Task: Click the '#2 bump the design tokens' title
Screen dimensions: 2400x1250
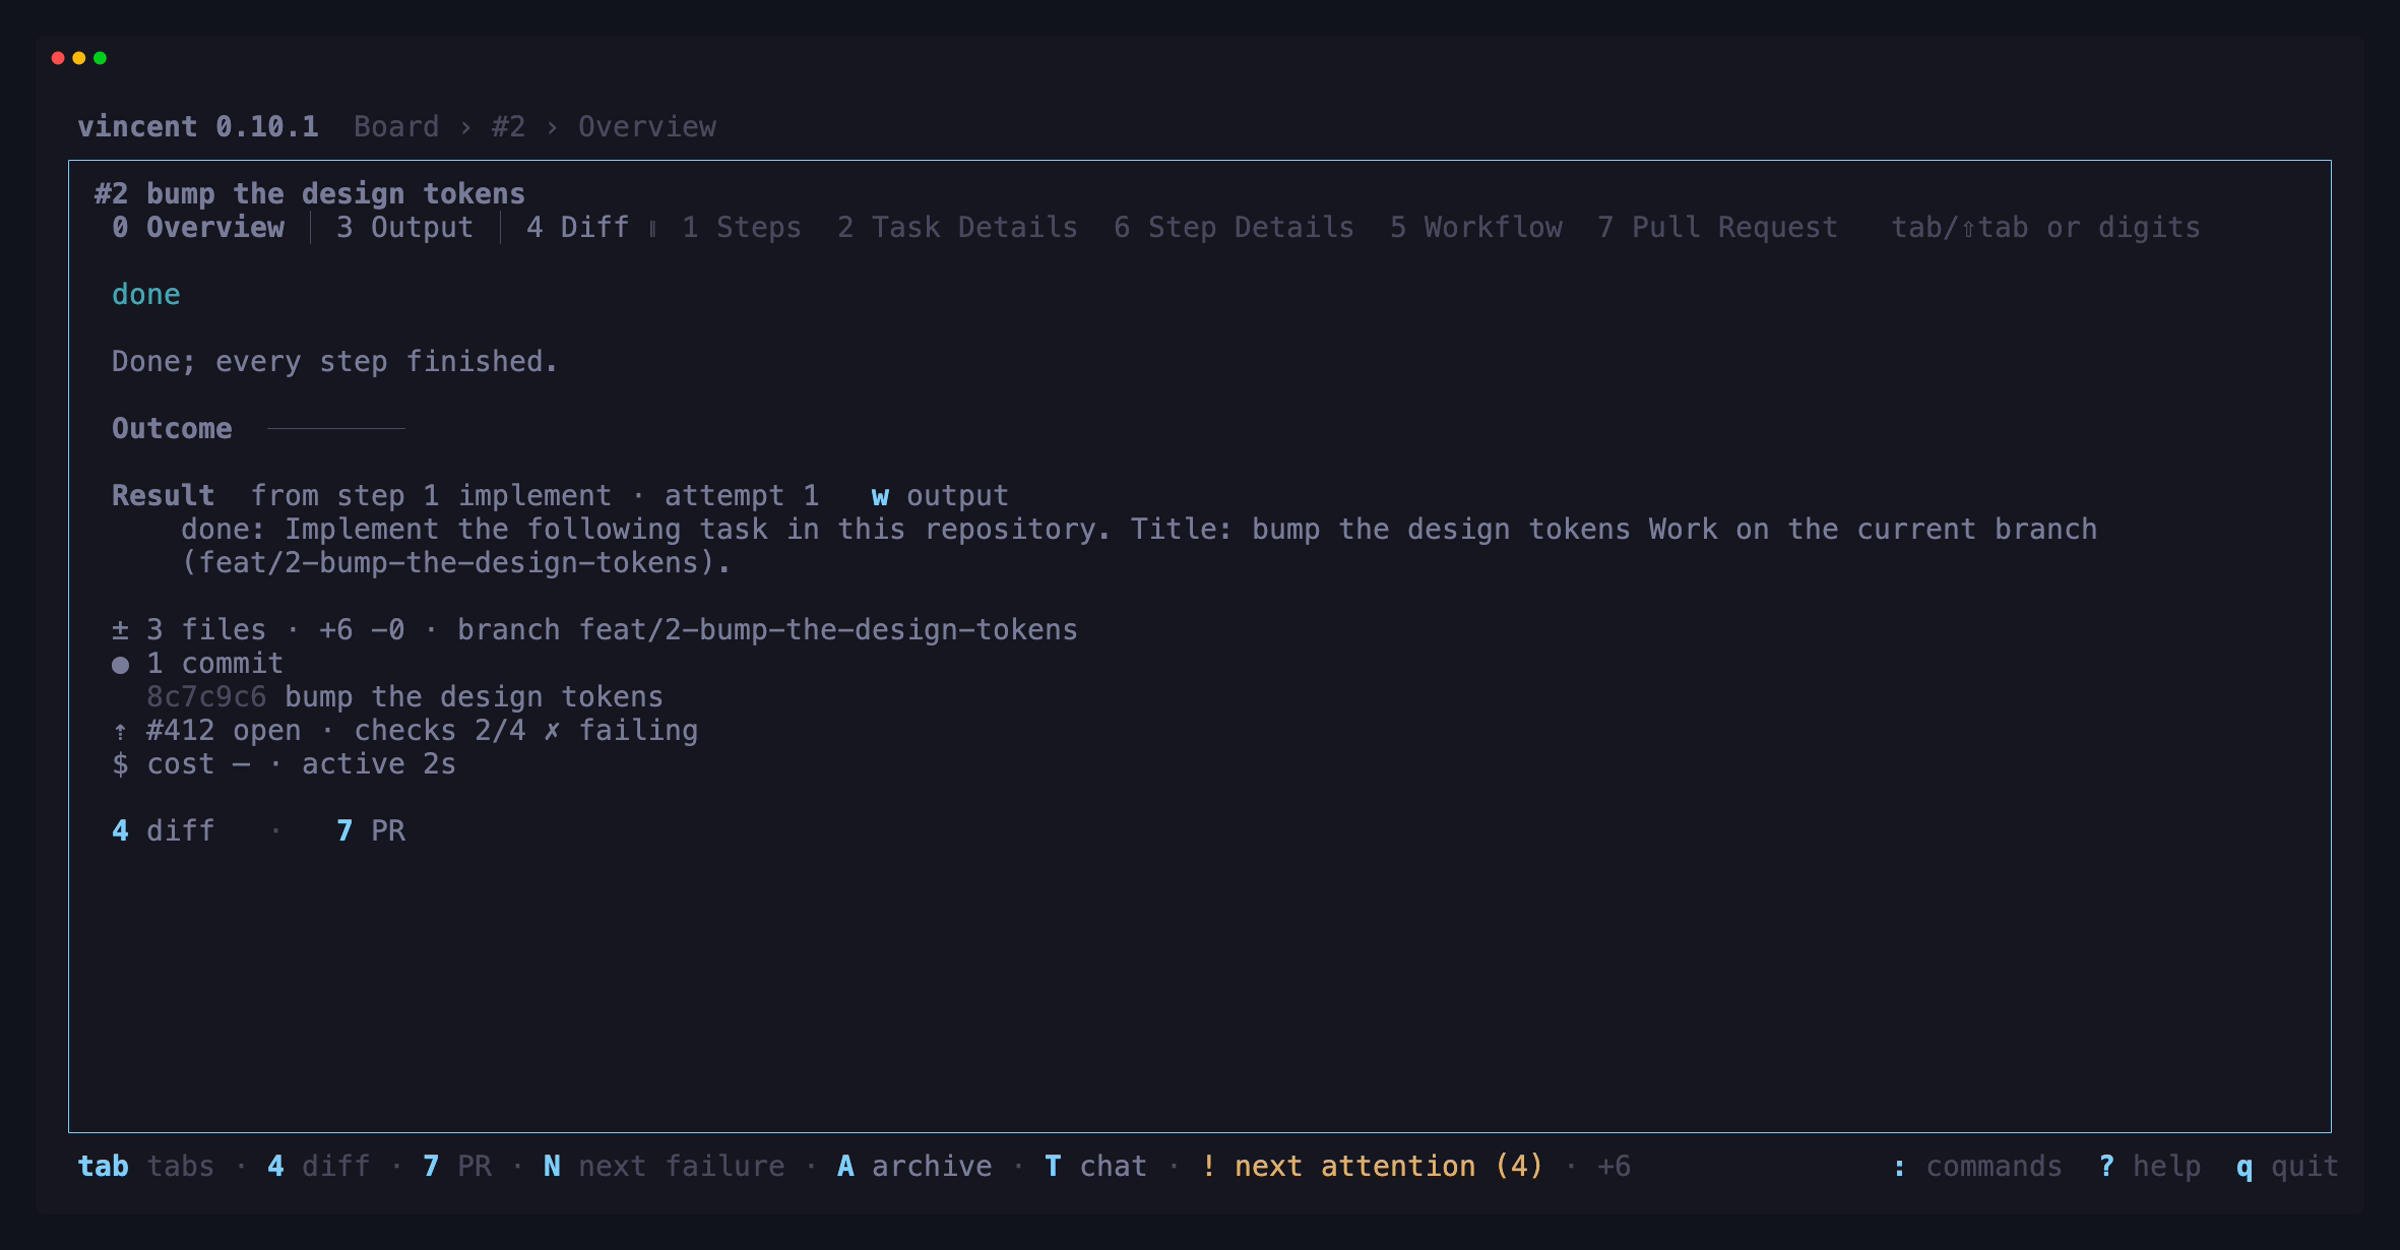Action: point(310,194)
